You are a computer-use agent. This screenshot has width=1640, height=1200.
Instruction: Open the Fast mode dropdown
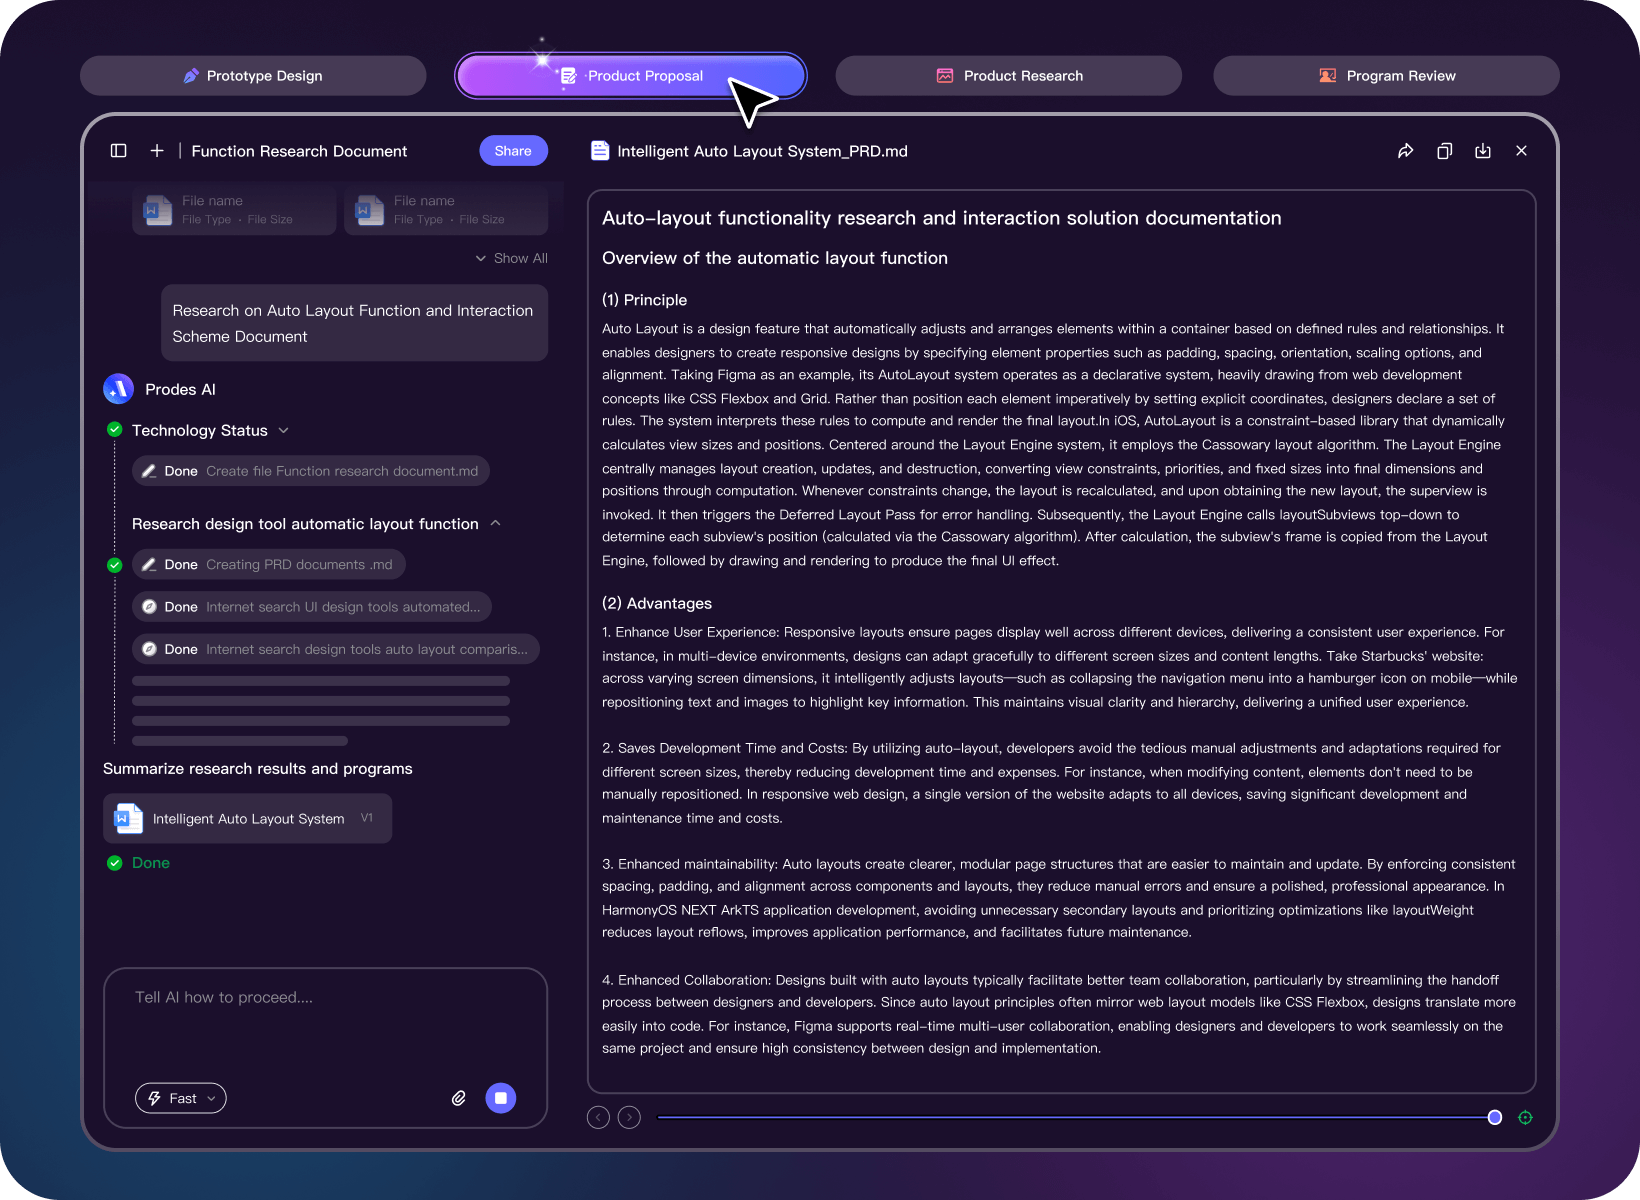(x=181, y=1098)
